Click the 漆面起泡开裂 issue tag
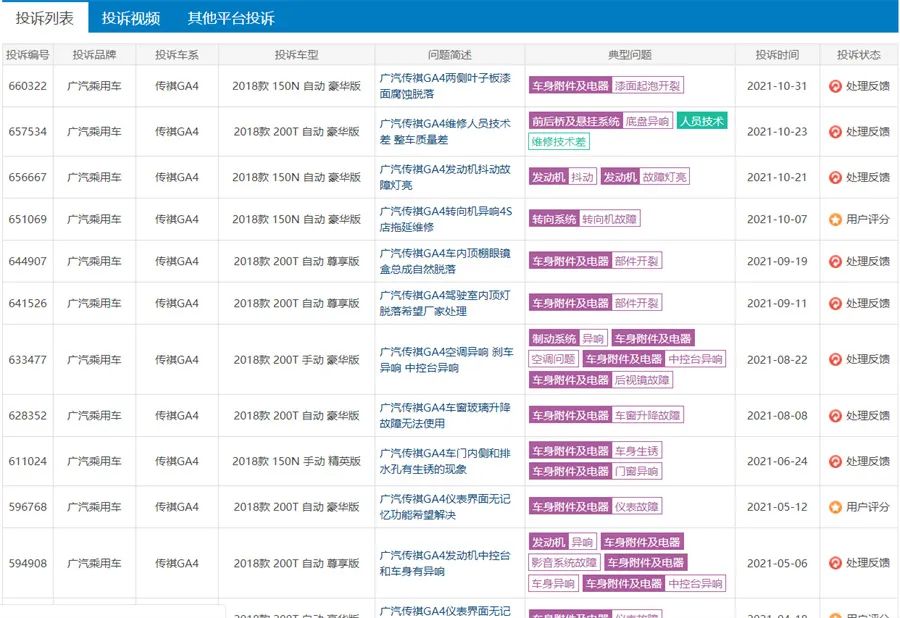 click(647, 86)
